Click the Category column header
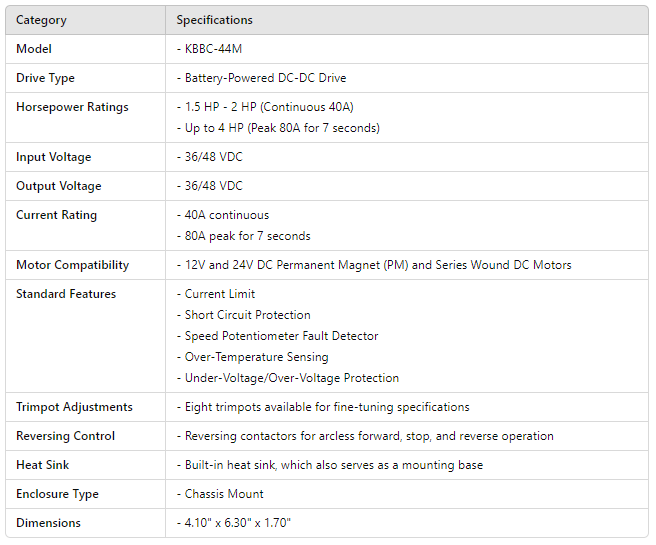The height and width of the screenshot is (545, 656). tap(43, 20)
